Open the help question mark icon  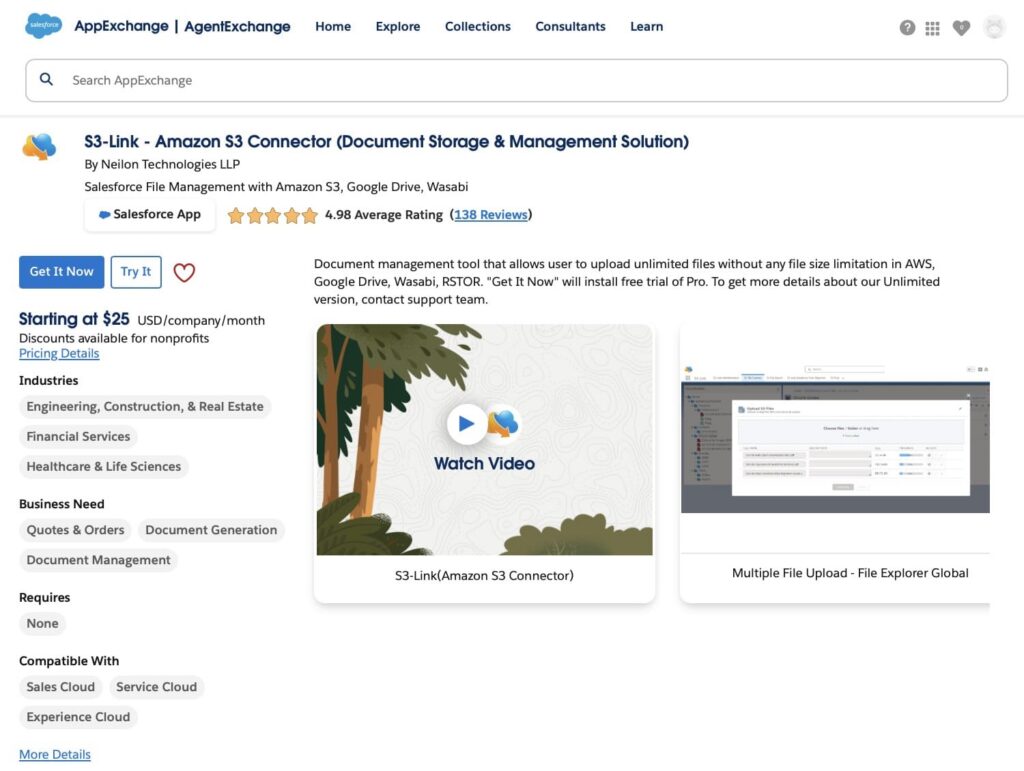(907, 28)
